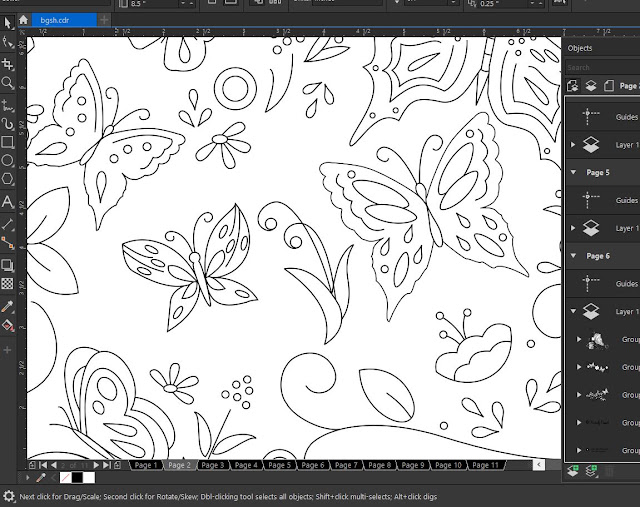Select the Polygon tool
Viewport: 640px width, 507px height.
(7, 179)
